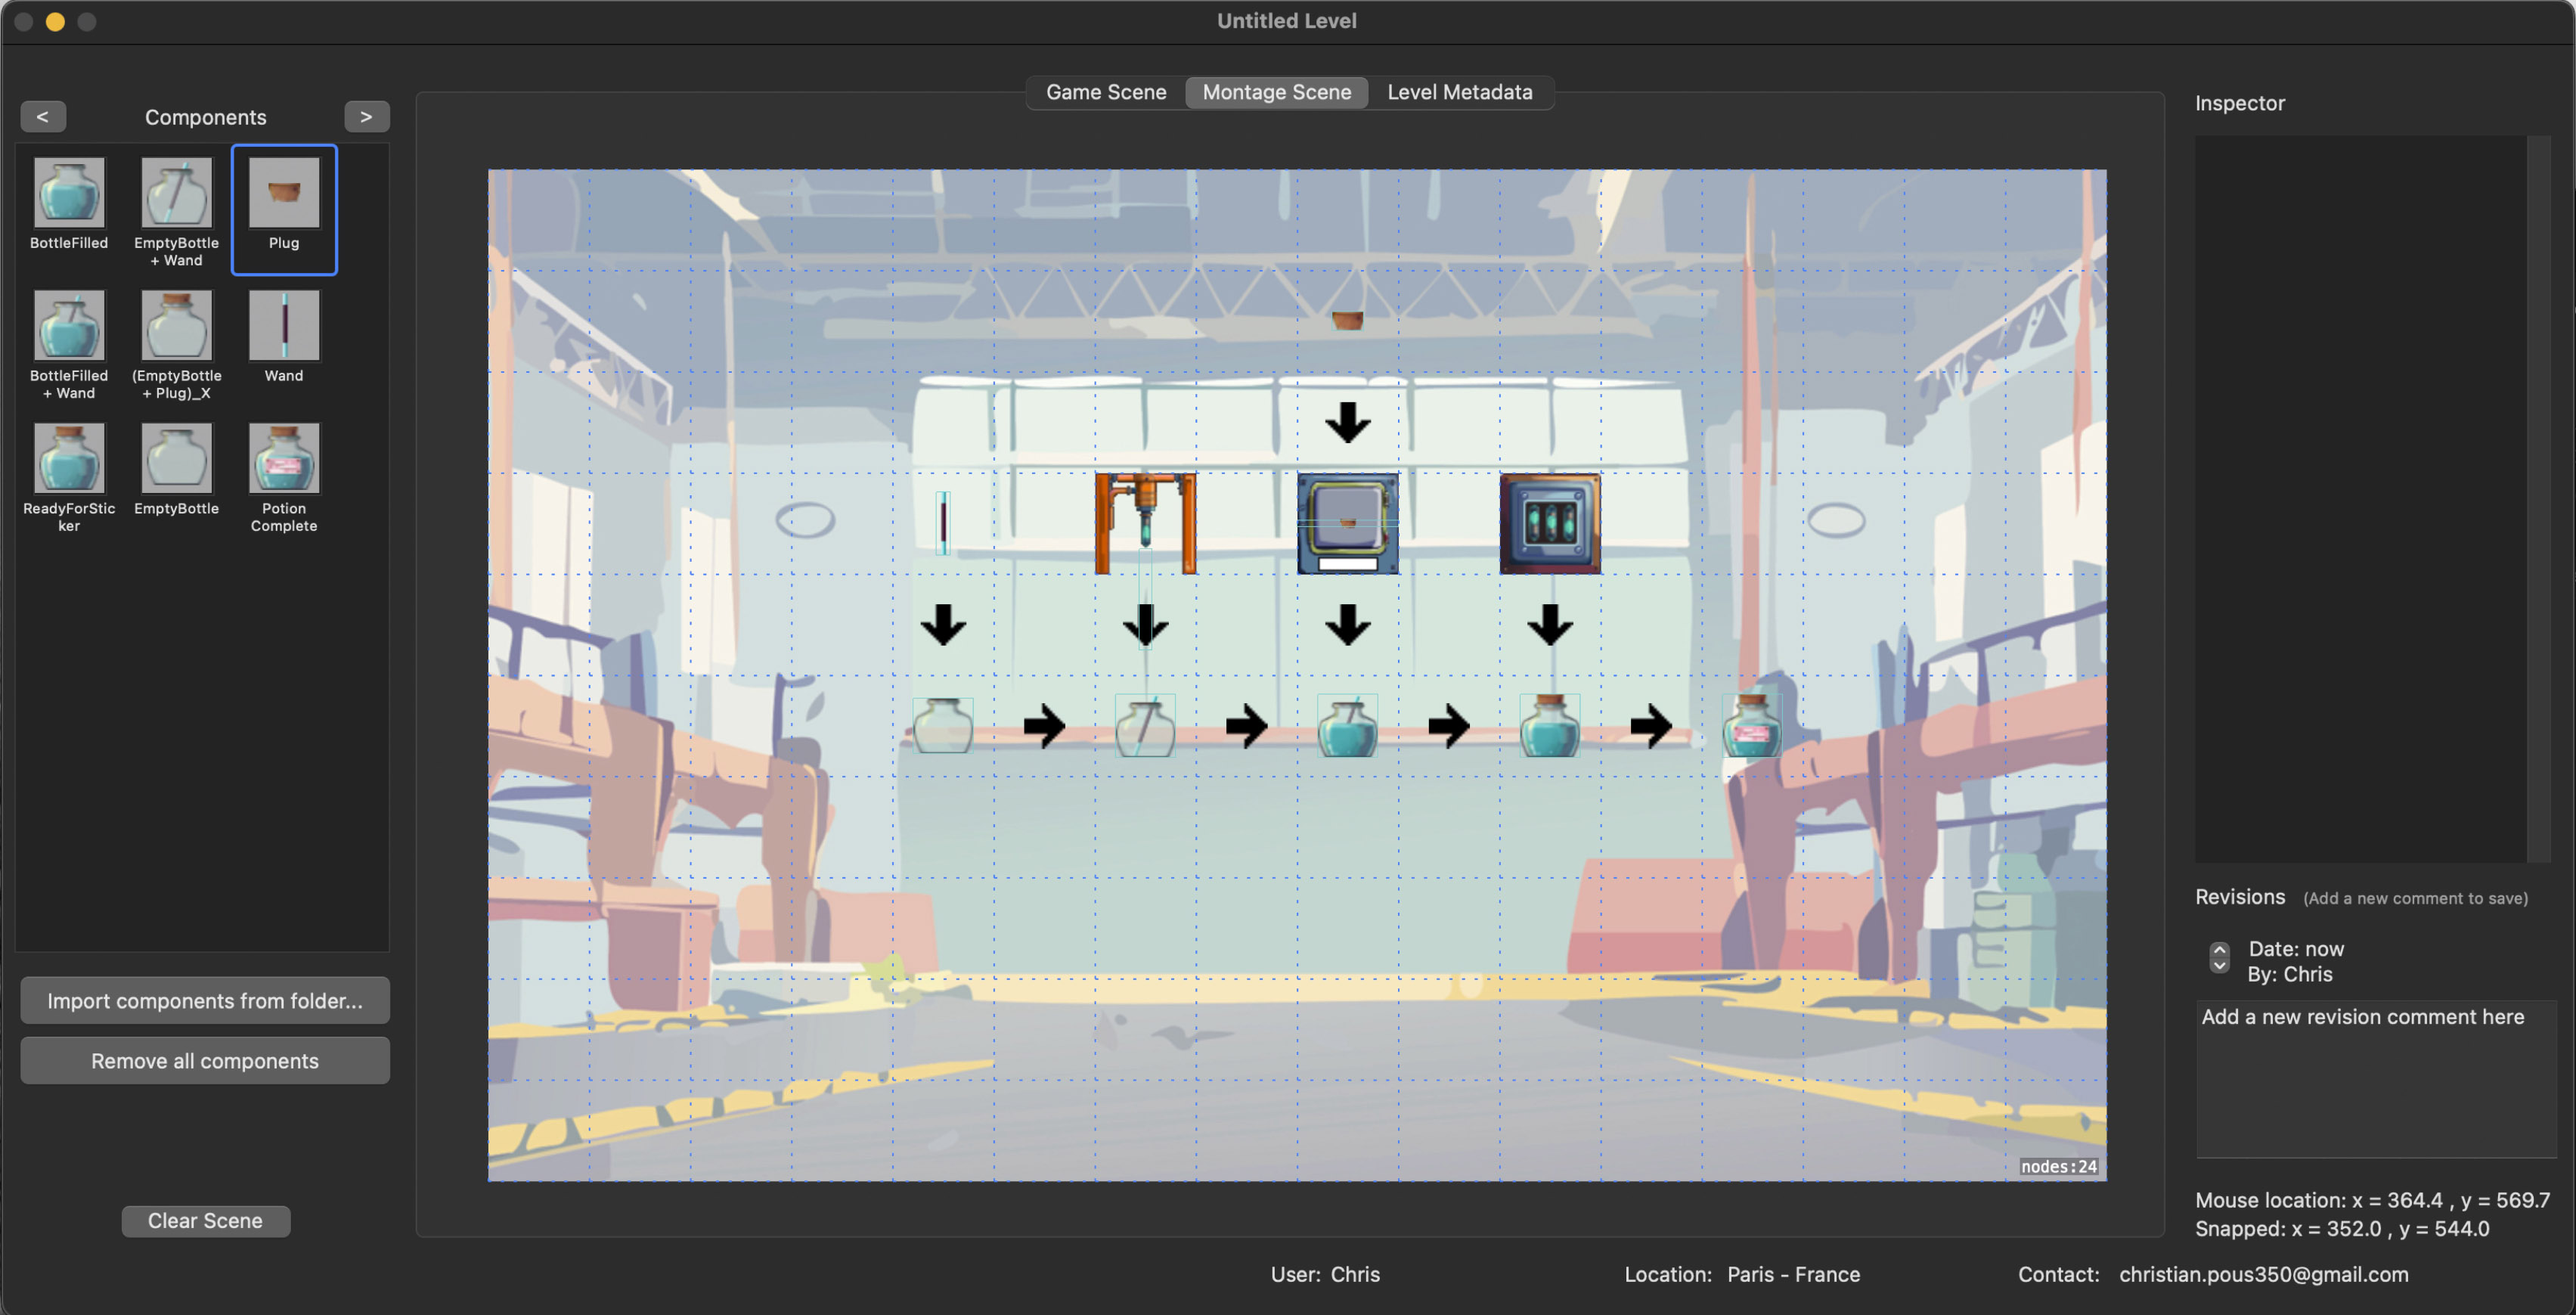
Task: Select the BottleFilled component icon
Action: [x=69, y=192]
